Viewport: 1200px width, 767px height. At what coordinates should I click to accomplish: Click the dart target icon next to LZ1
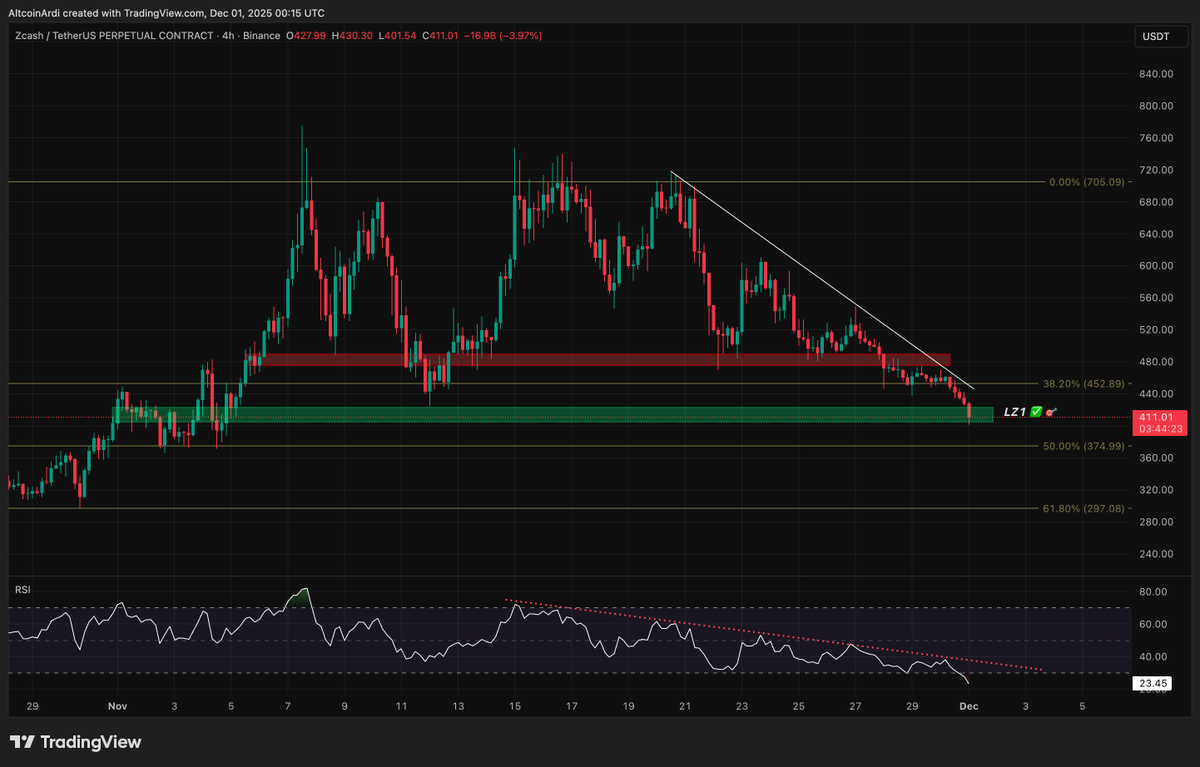click(x=1049, y=412)
